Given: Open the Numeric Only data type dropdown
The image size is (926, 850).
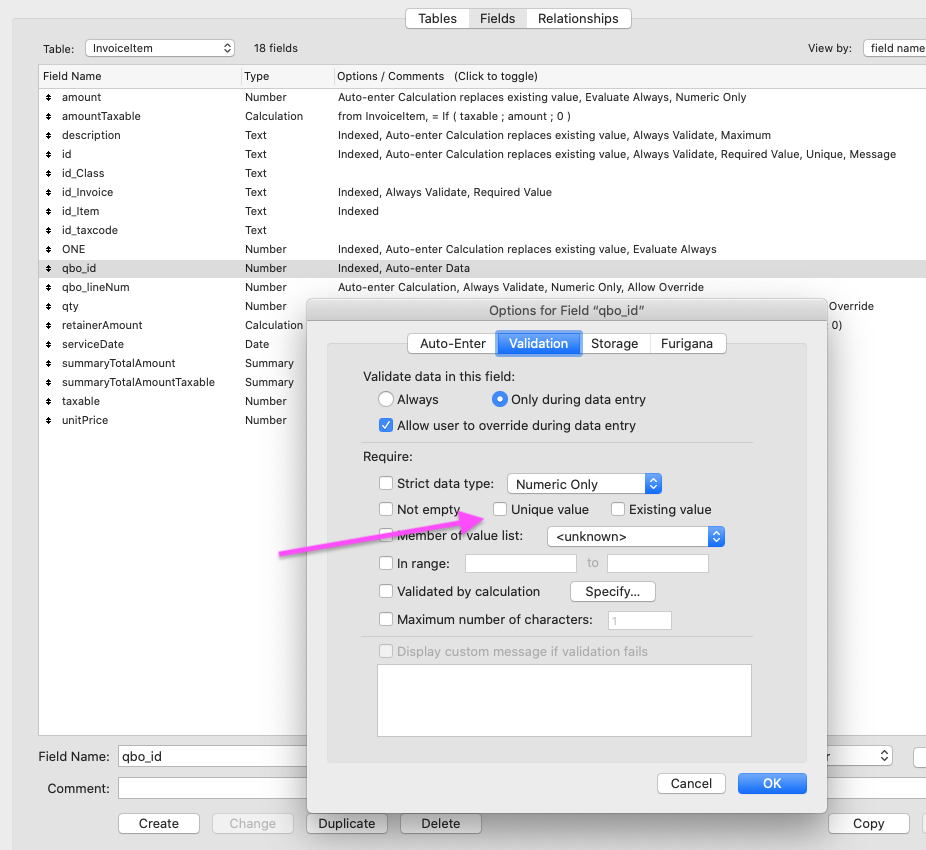Looking at the screenshot, I should coord(584,484).
